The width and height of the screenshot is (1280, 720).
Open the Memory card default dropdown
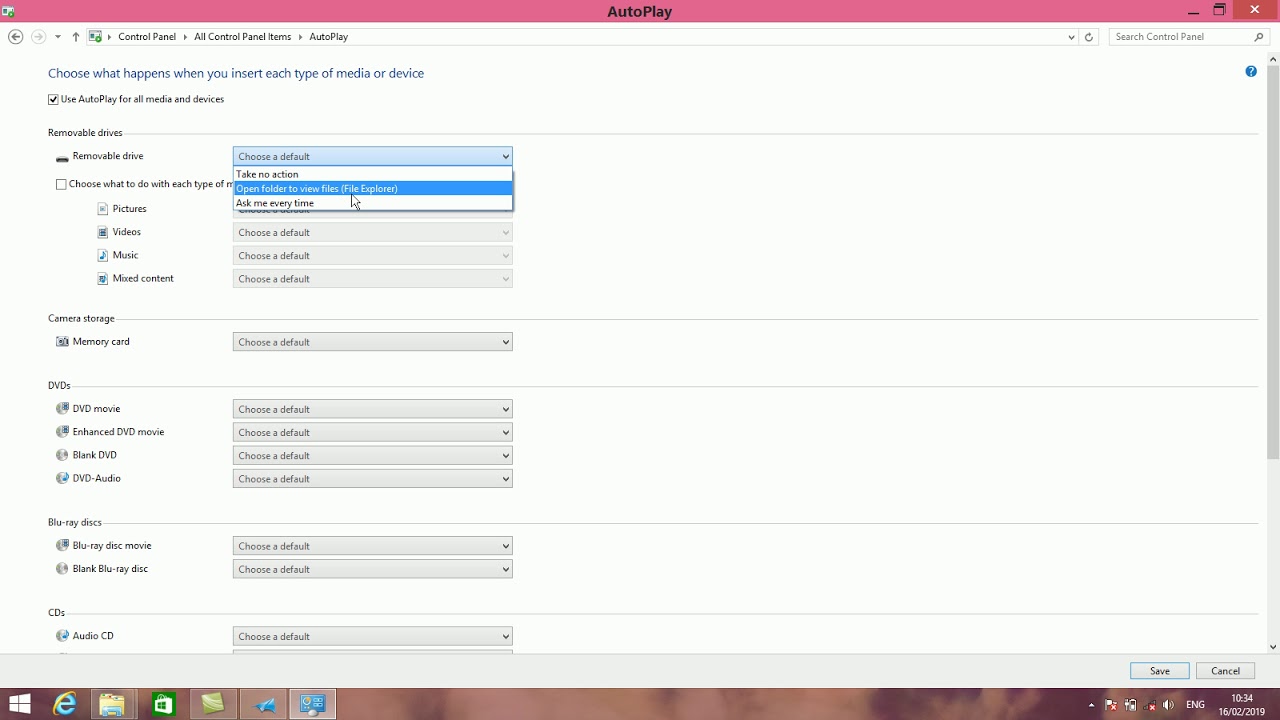pos(372,342)
